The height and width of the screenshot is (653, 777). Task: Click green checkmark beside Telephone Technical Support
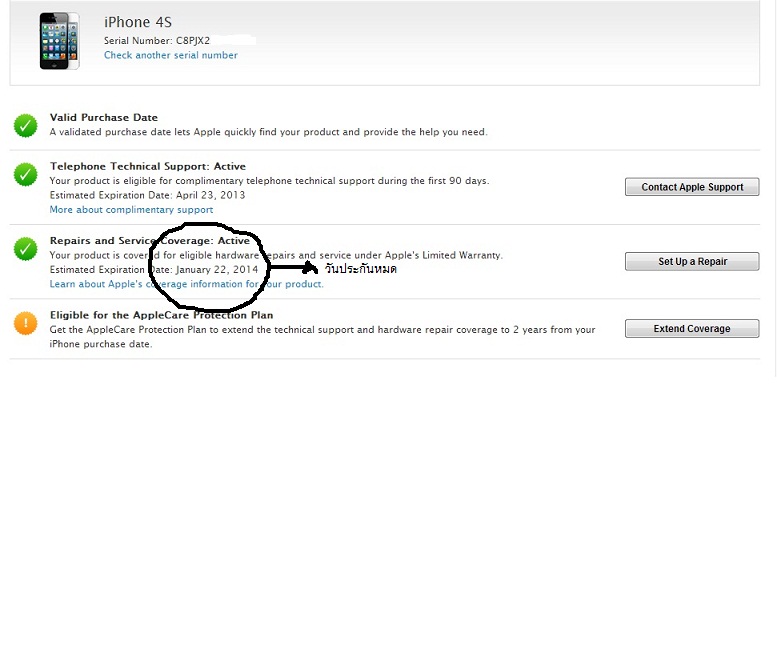coord(26,174)
